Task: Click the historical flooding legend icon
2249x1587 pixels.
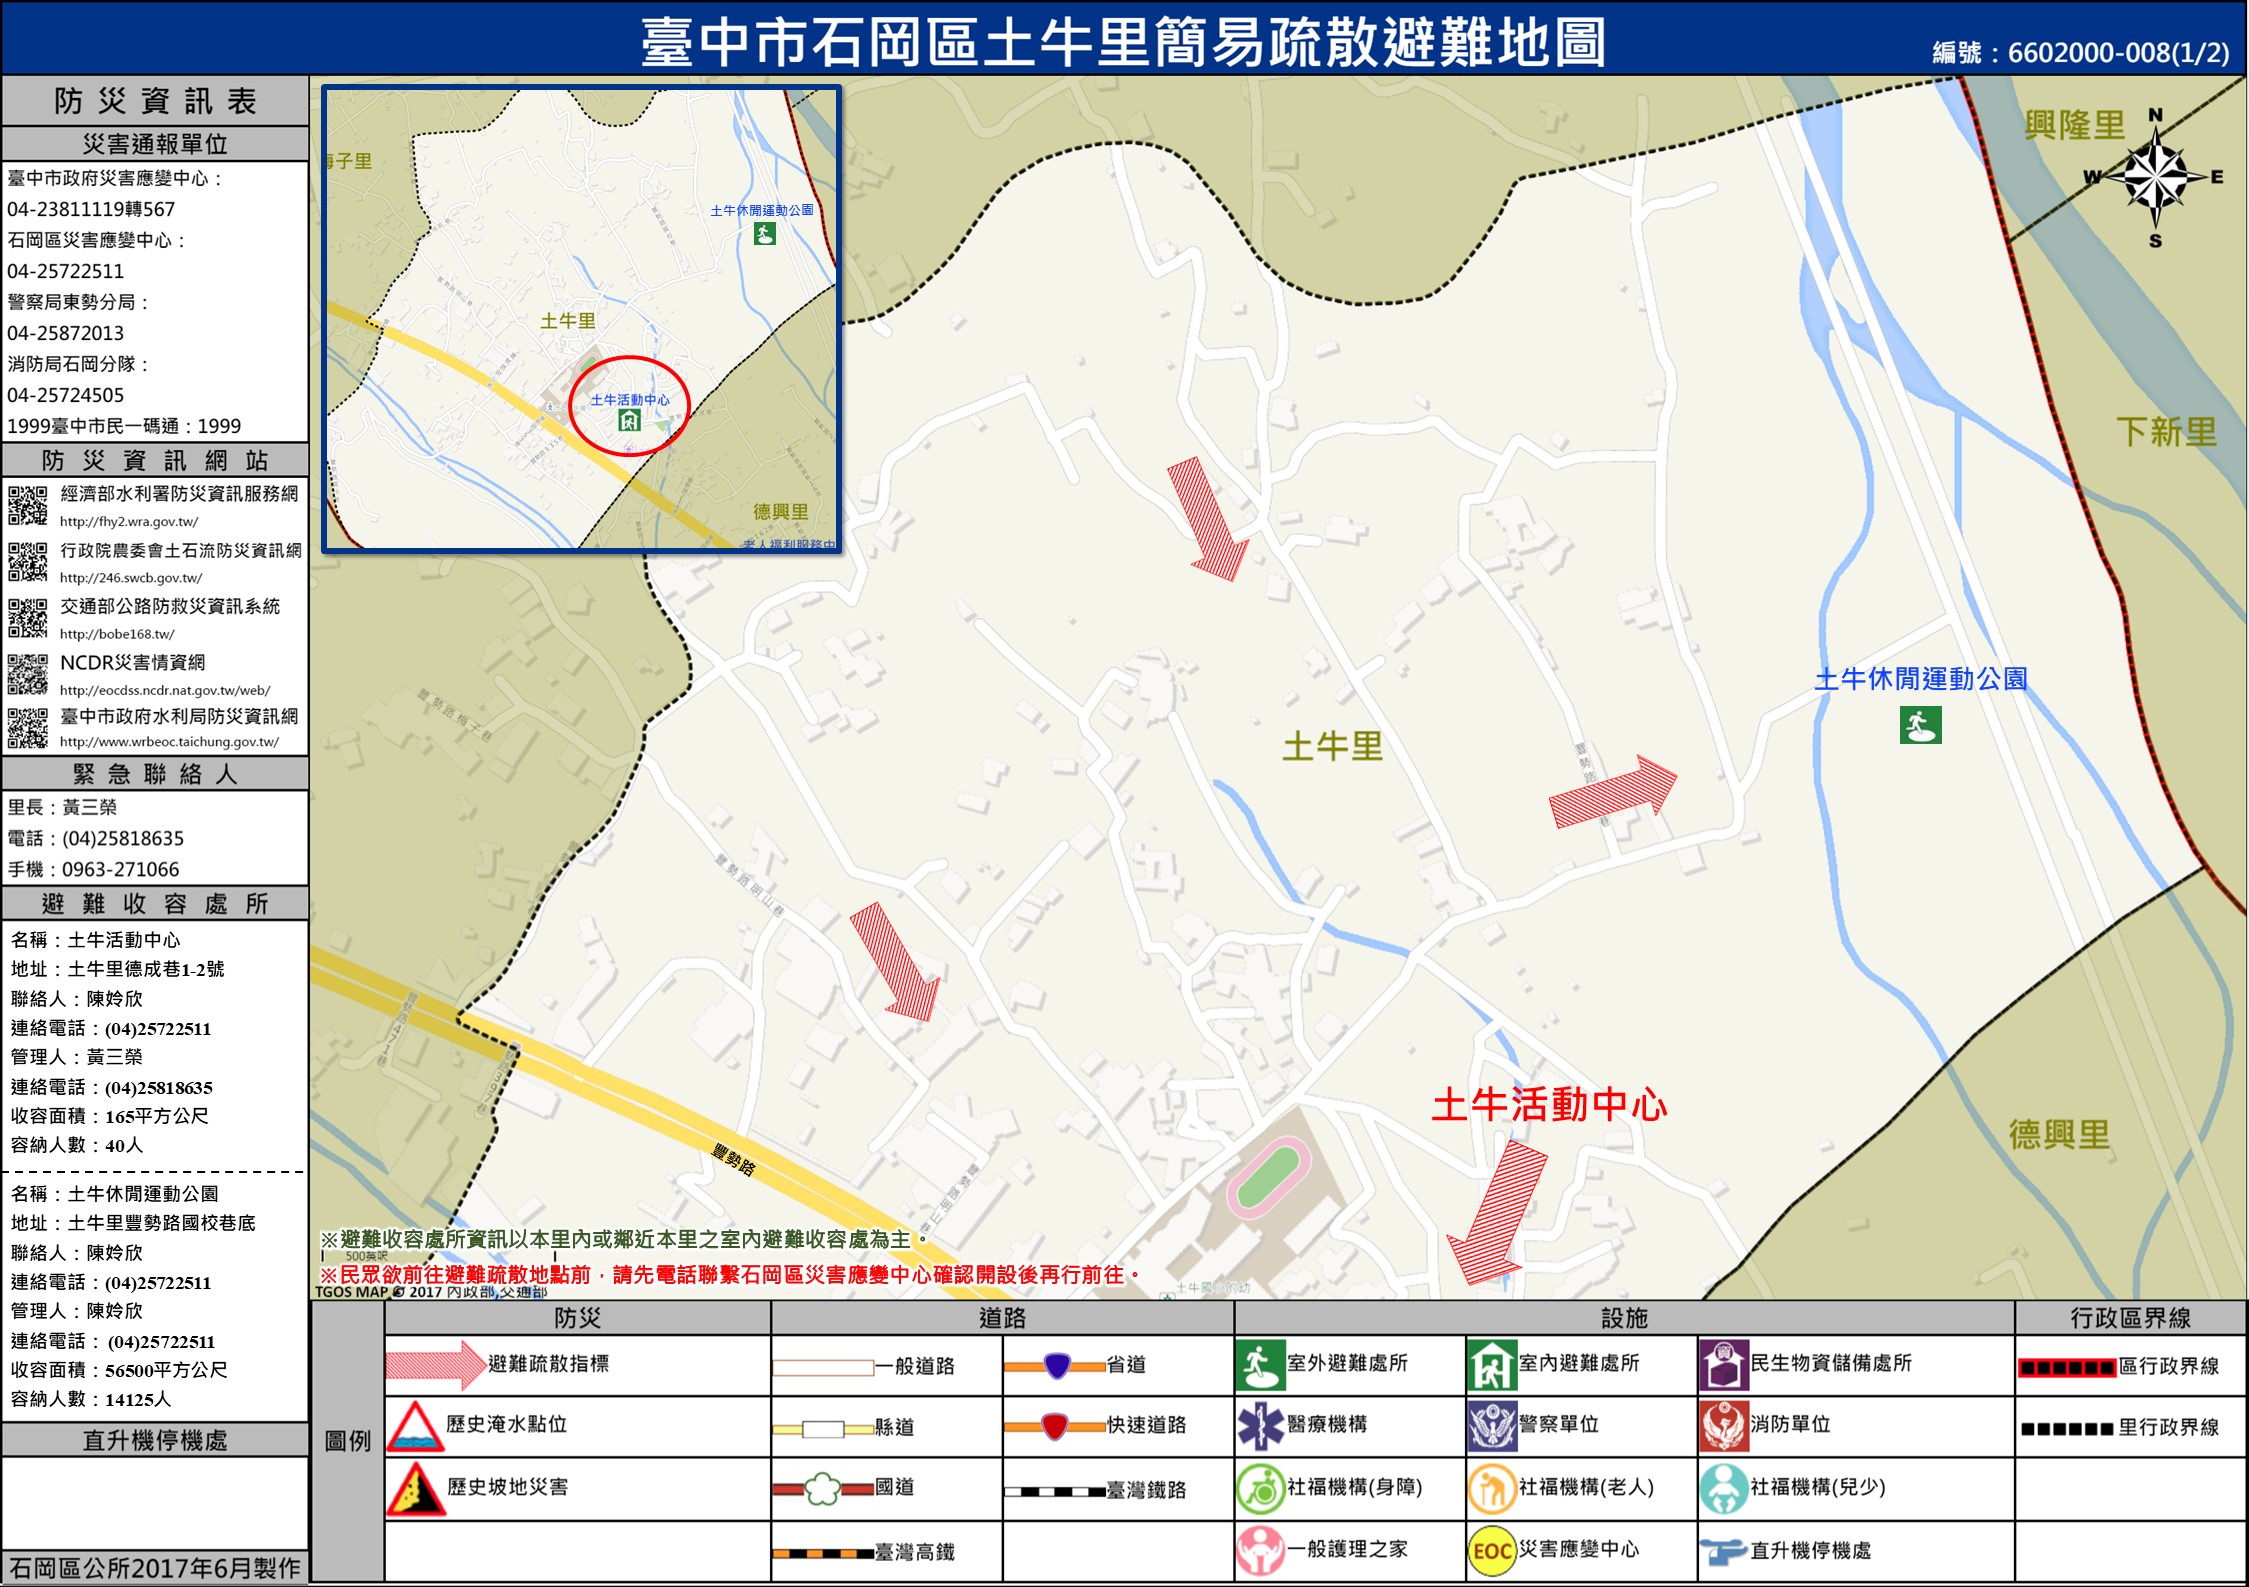Action: click(x=415, y=1426)
